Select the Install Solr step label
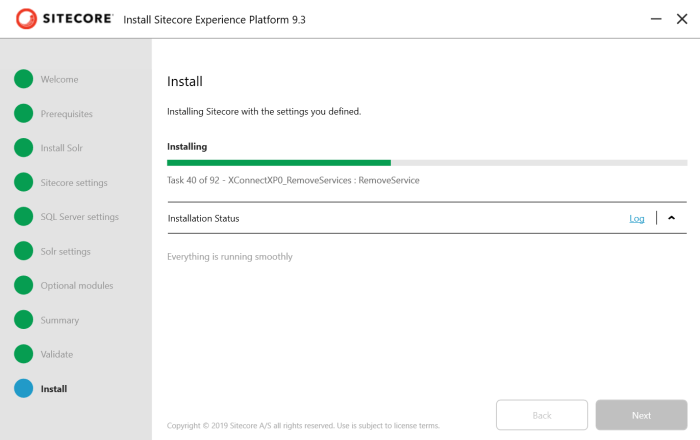This screenshot has height=440, width=700. click(62, 148)
